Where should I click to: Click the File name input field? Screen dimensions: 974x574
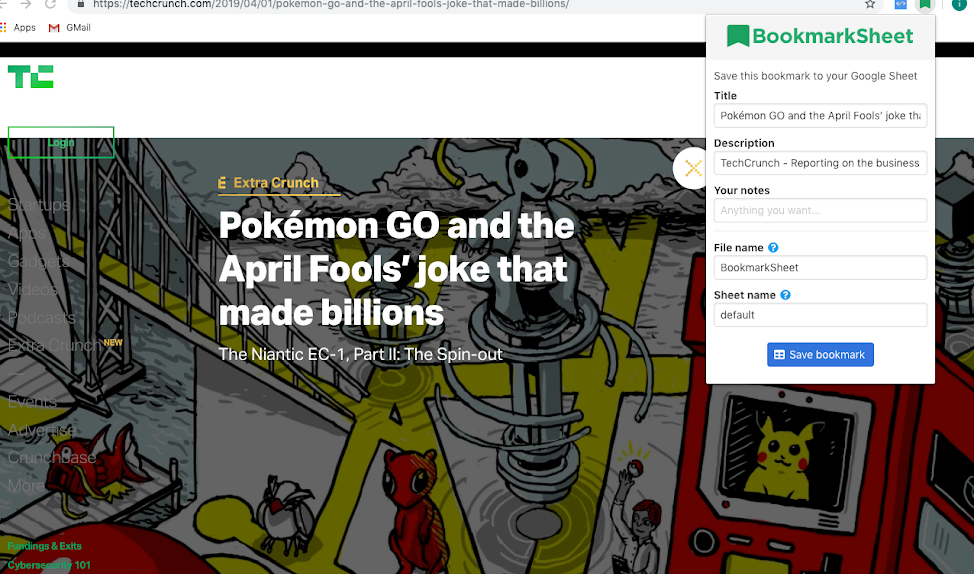pyautogui.click(x=820, y=268)
